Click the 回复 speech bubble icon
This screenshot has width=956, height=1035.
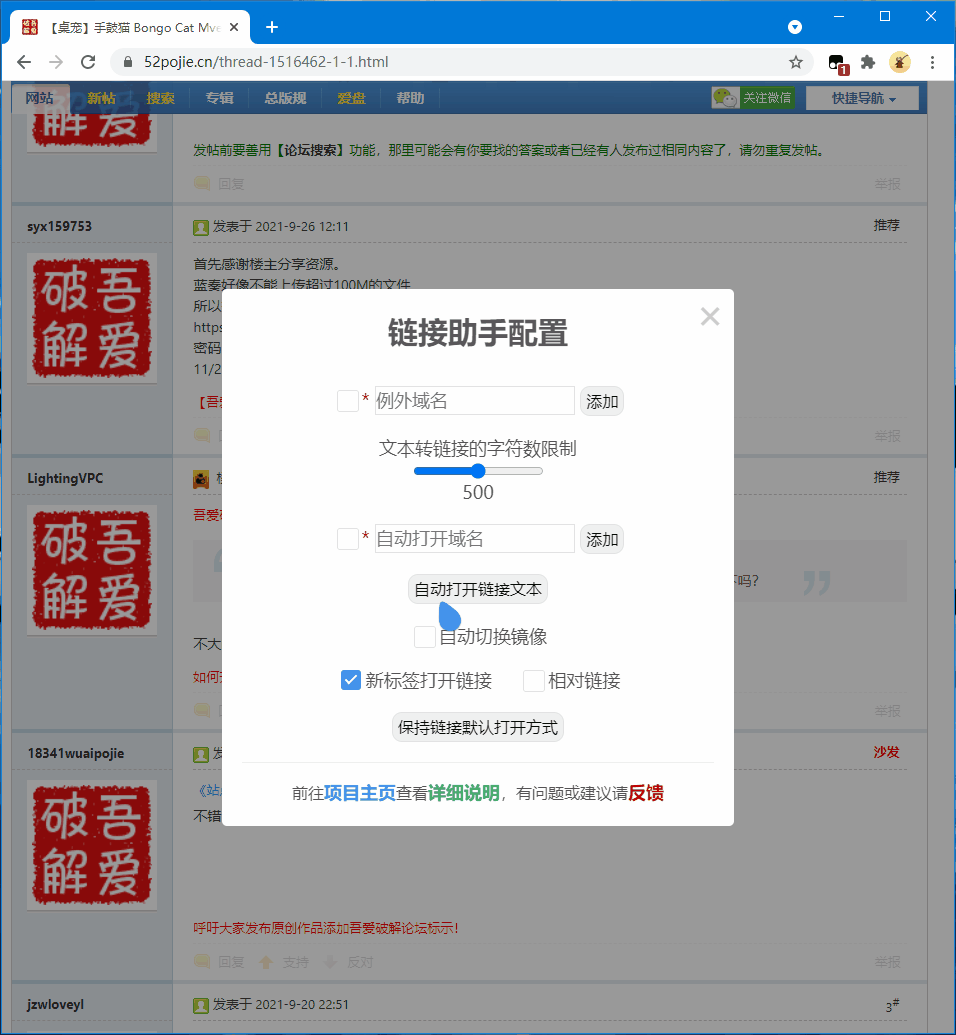coord(202,961)
